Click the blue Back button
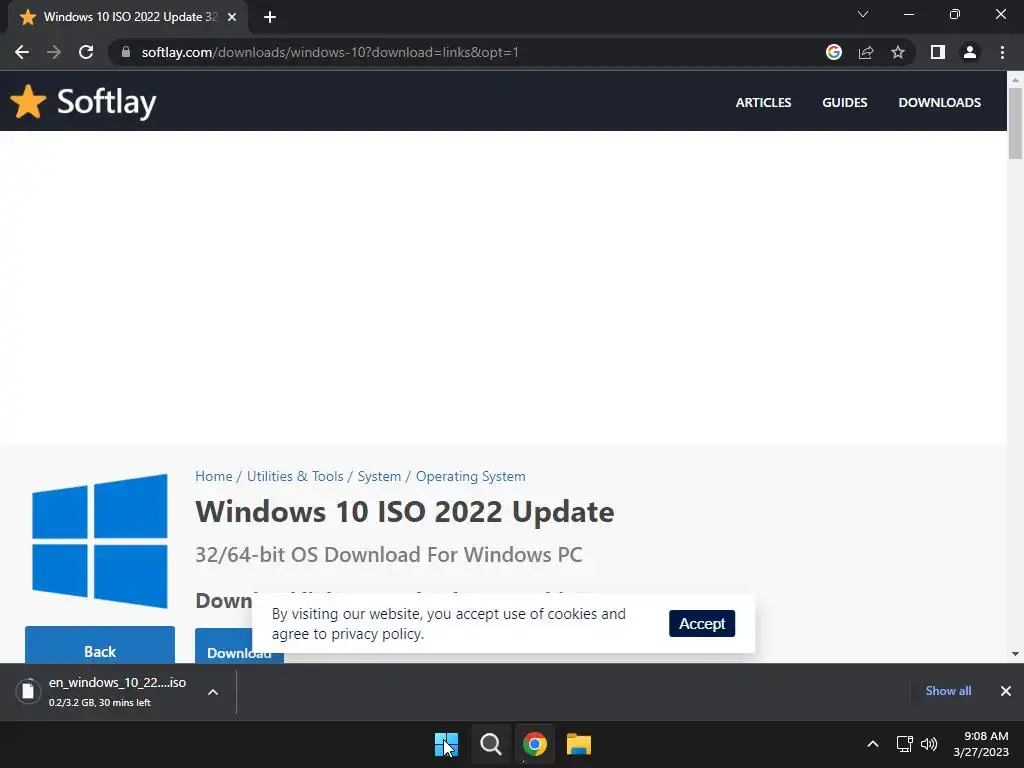This screenshot has height=768, width=1024. click(x=100, y=646)
